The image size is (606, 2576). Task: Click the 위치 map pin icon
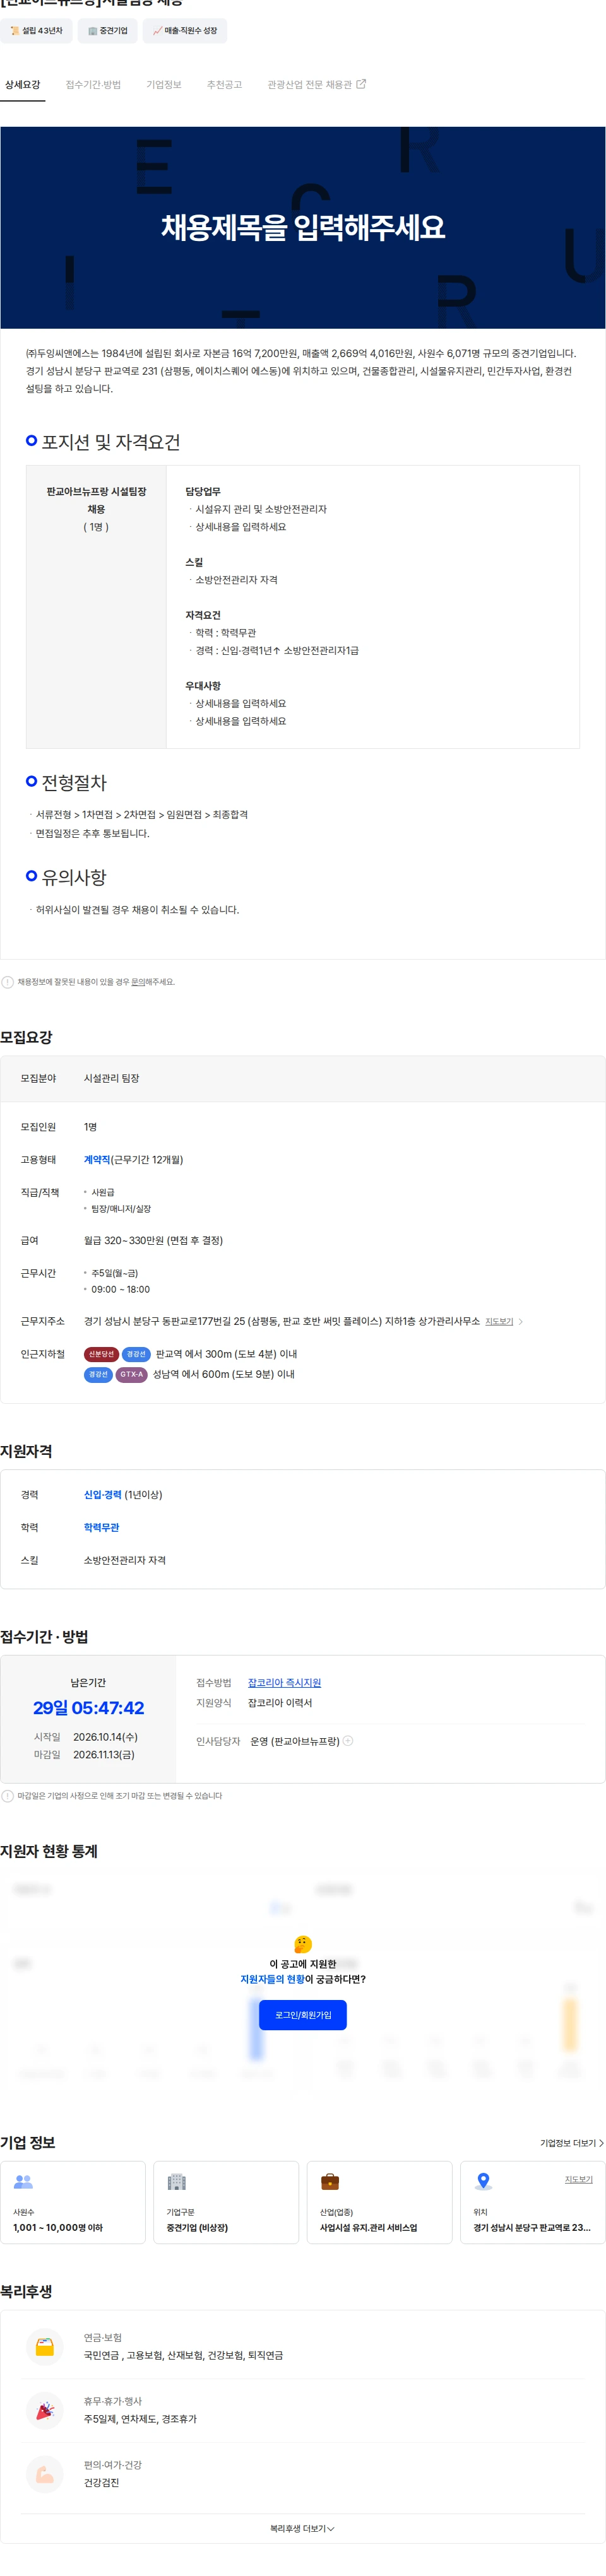tap(483, 2182)
